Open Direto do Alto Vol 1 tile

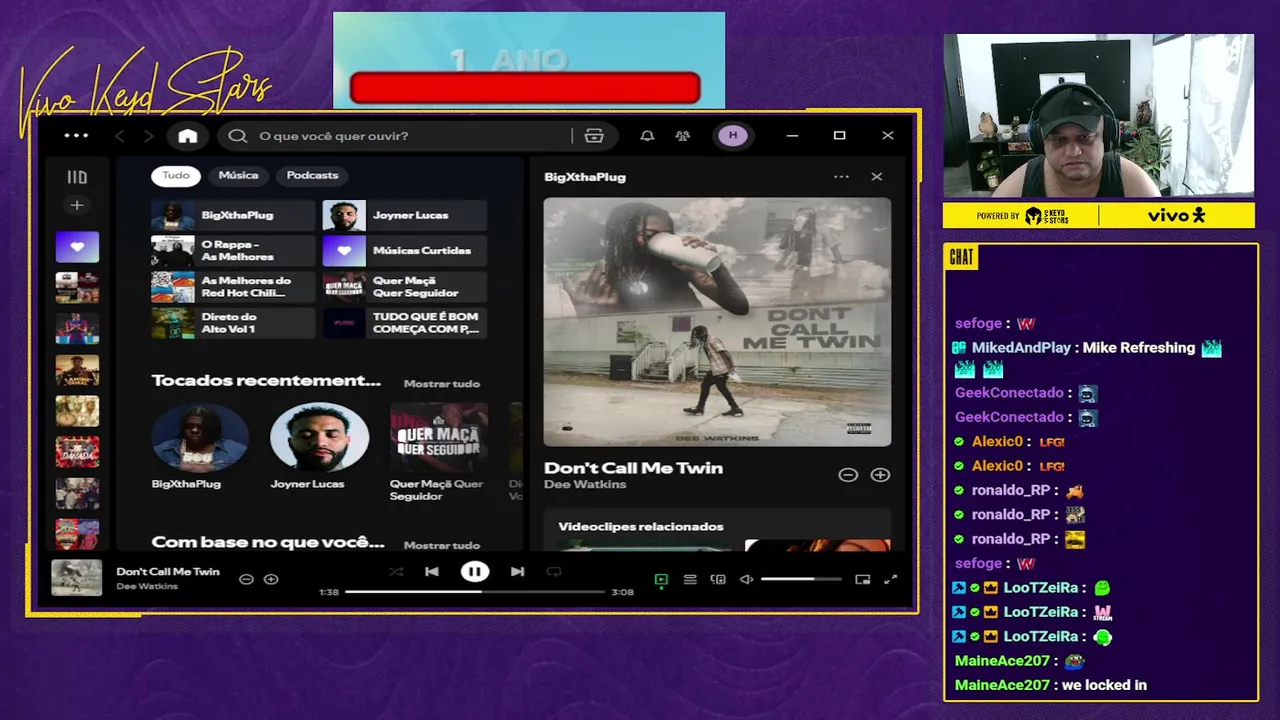233,323
